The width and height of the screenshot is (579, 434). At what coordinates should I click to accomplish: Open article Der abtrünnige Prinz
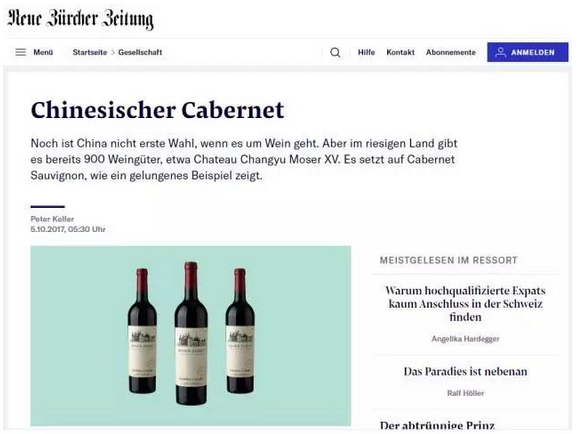tap(437, 426)
